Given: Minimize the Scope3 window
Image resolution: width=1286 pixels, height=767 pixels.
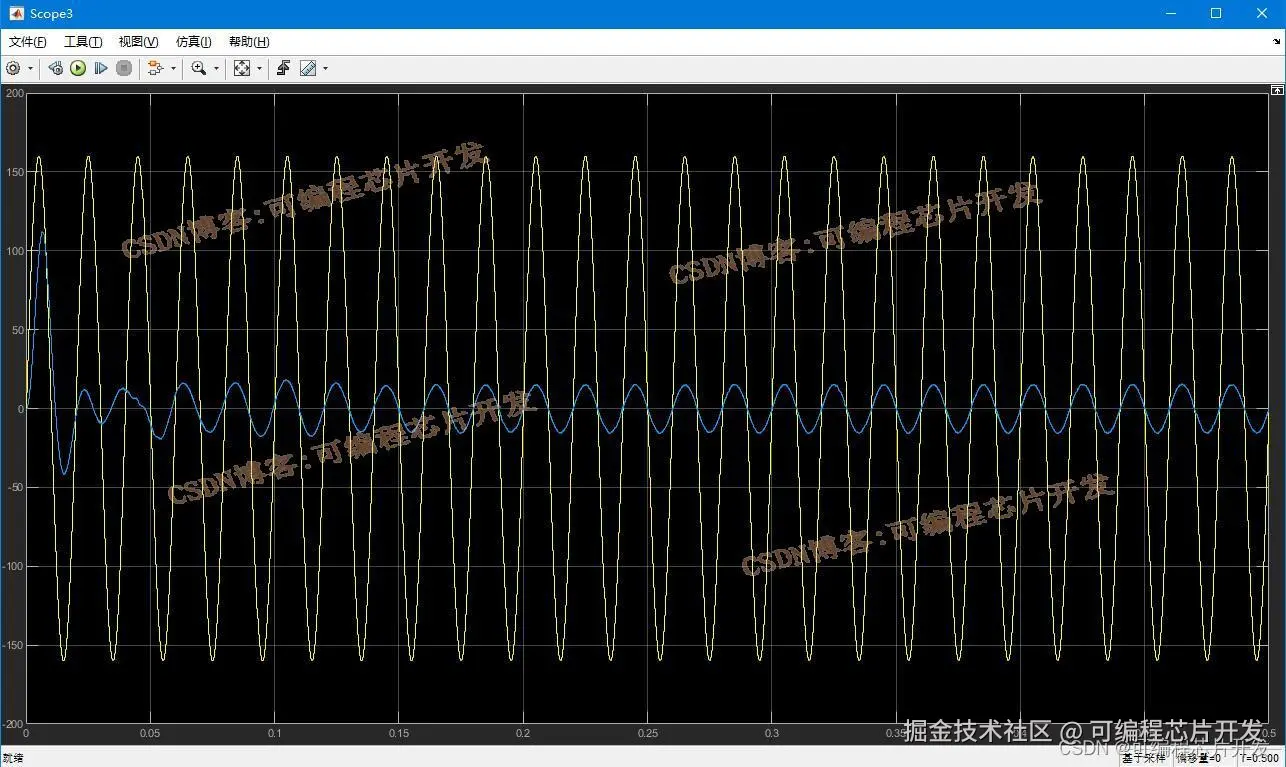Looking at the screenshot, I should pos(1171,13).
